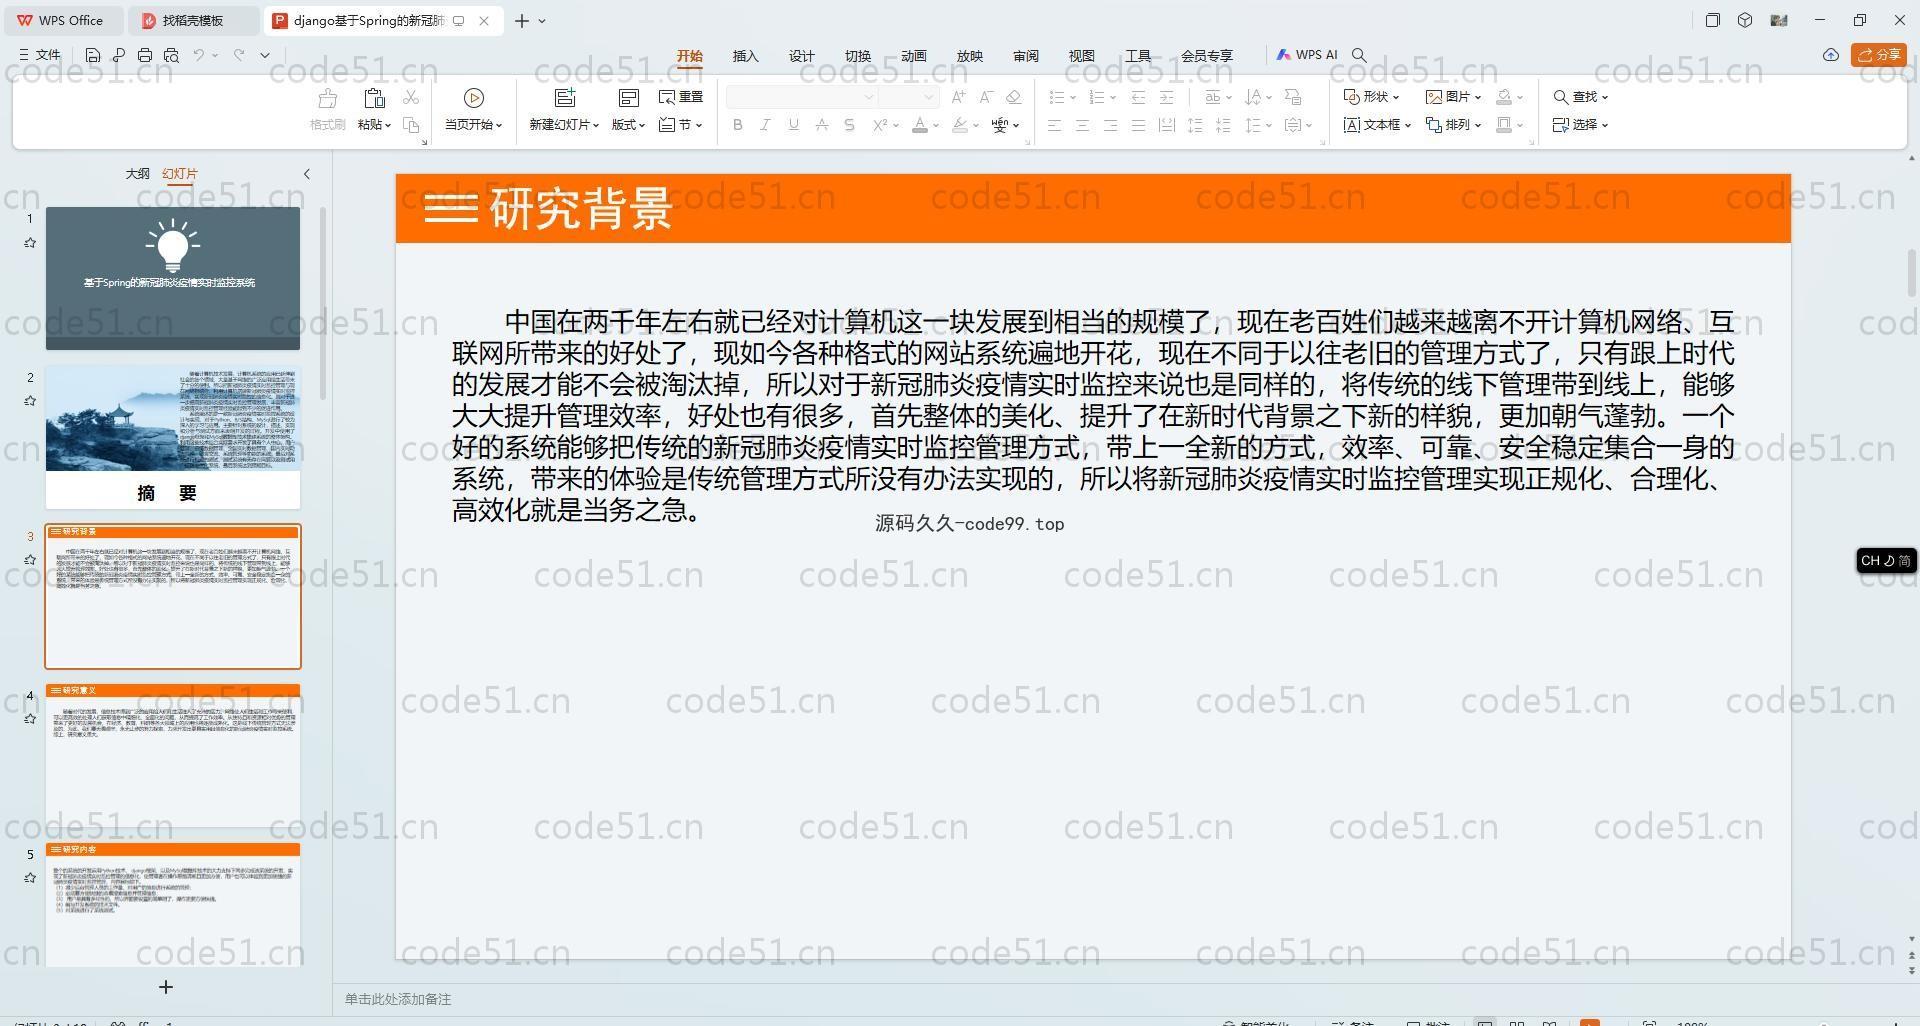Toggle italic formatting

pos(765,125)
